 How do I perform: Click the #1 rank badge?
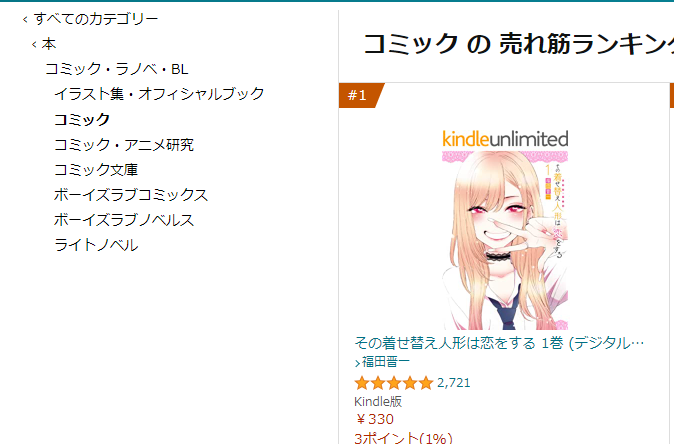pos(361,95)
